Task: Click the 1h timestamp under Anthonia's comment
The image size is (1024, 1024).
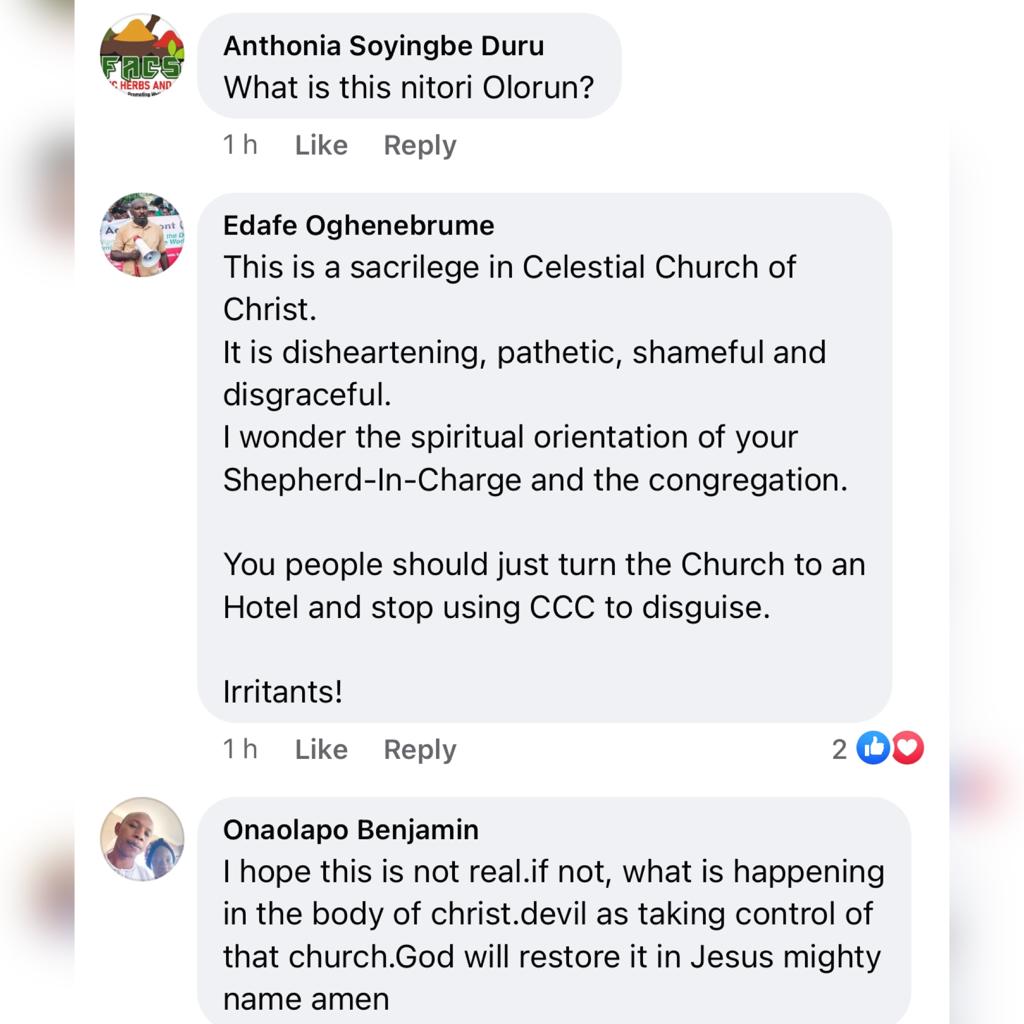Action: (x=240, y=145)
